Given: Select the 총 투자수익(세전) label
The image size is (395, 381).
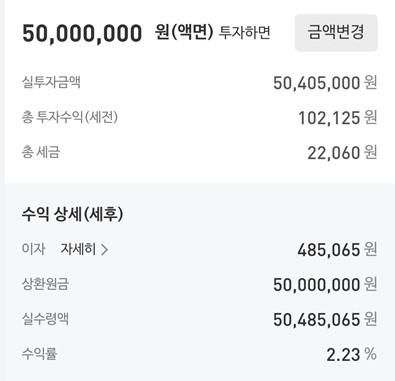Looking at the screenshot, I should coord(70,117).
